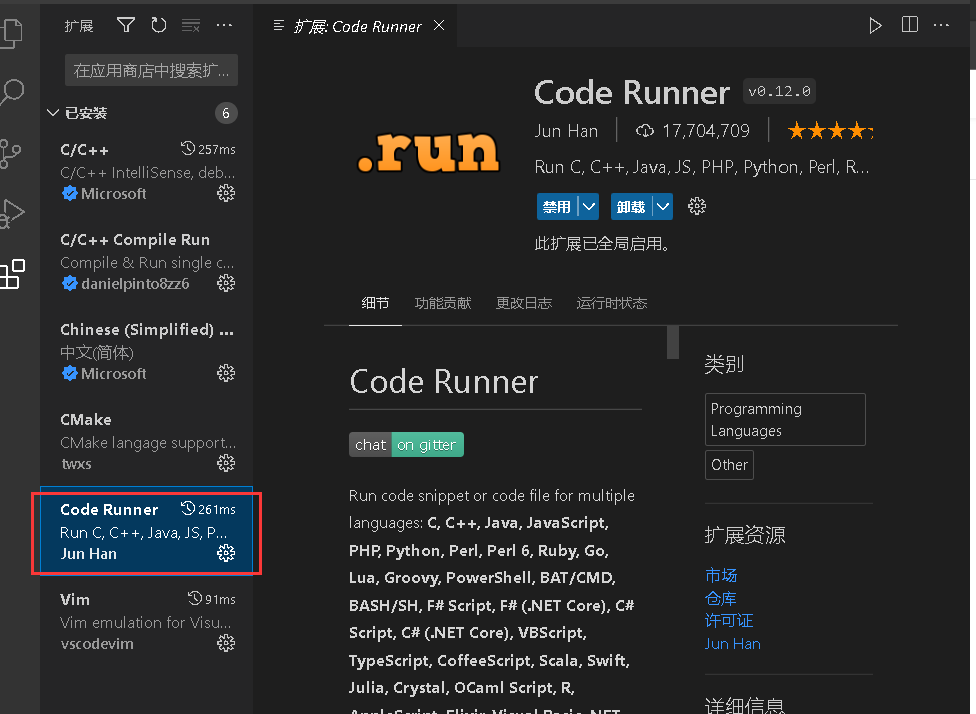
Task: Open manage gear for Vim extension
Action: (225, 643)
